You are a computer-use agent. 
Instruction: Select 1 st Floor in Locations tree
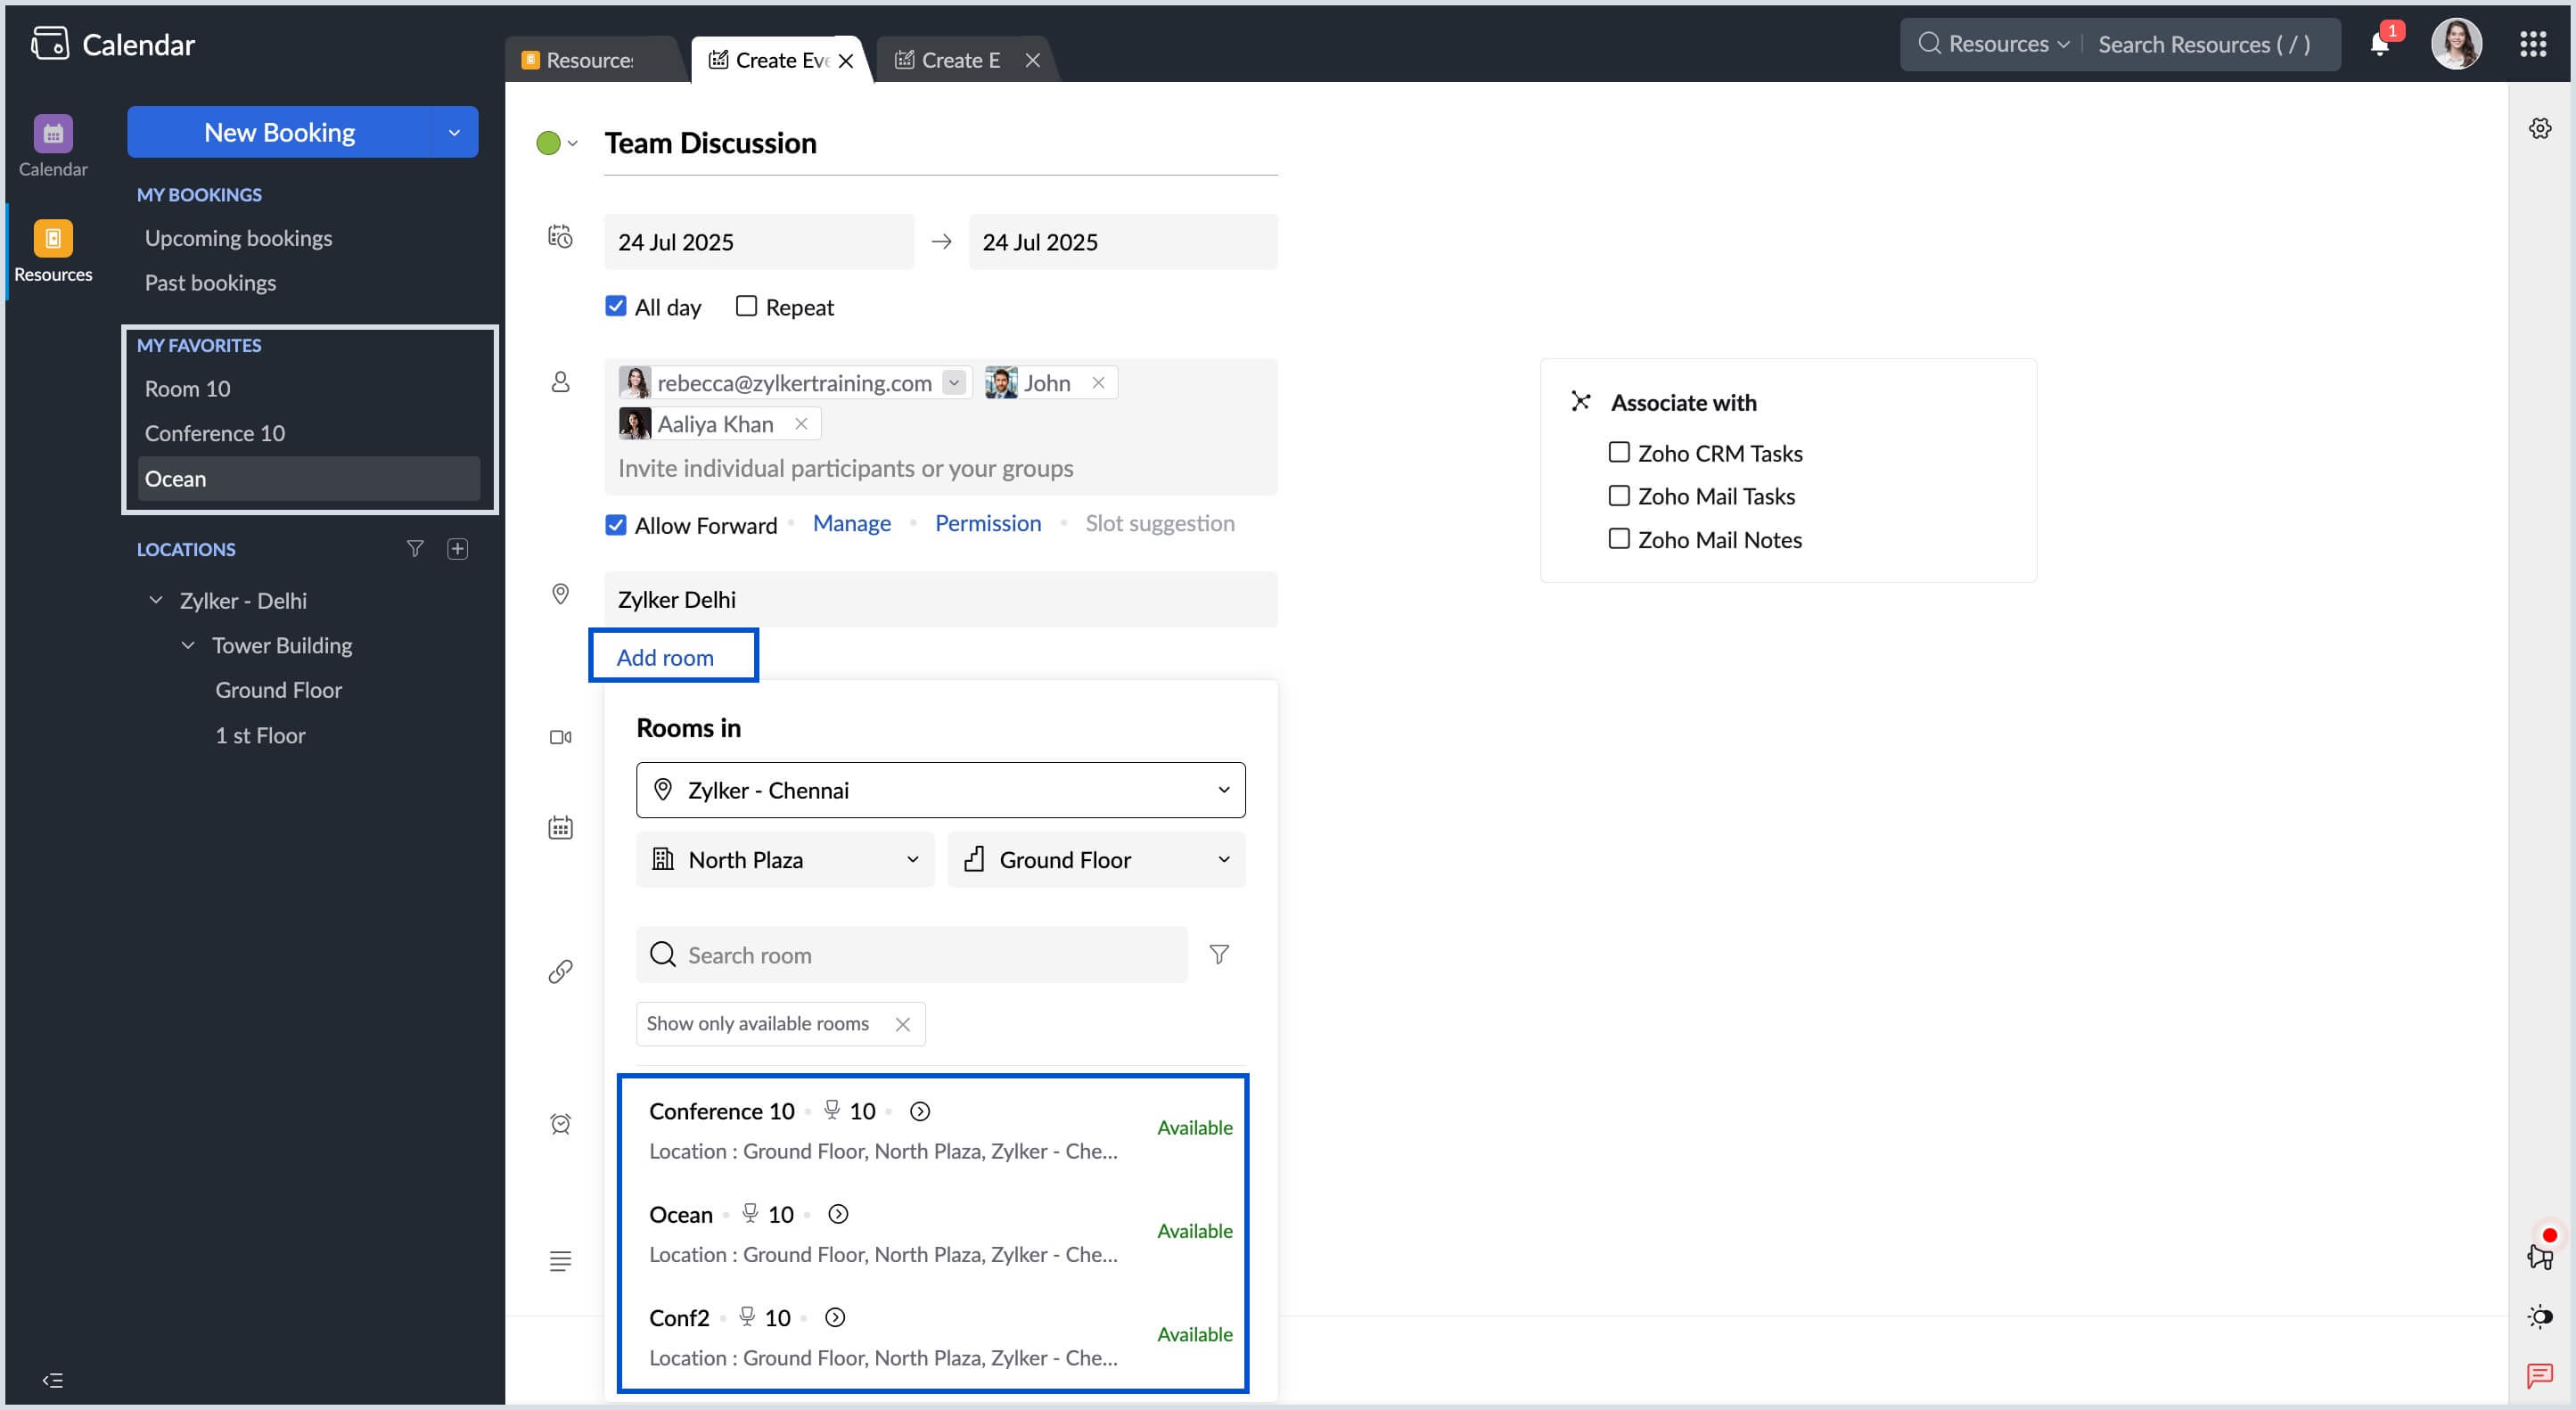click(260, 735)
